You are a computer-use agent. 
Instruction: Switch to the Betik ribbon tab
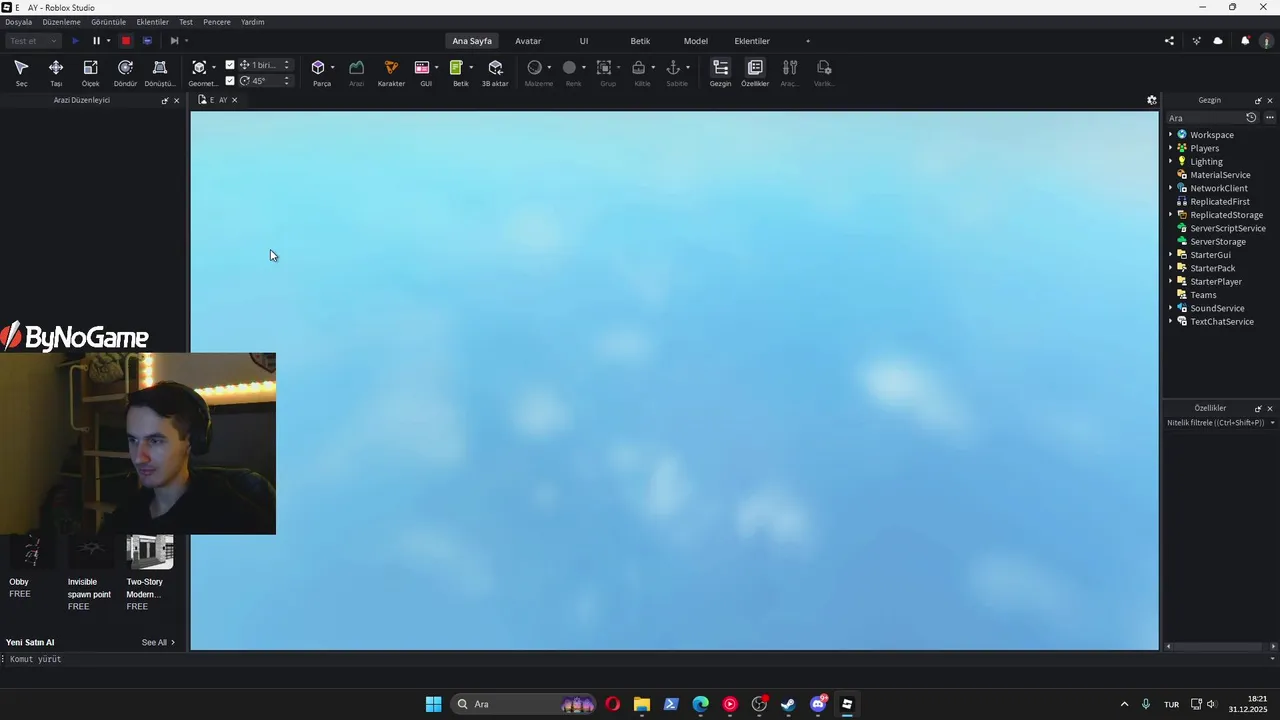coord(640,41)
